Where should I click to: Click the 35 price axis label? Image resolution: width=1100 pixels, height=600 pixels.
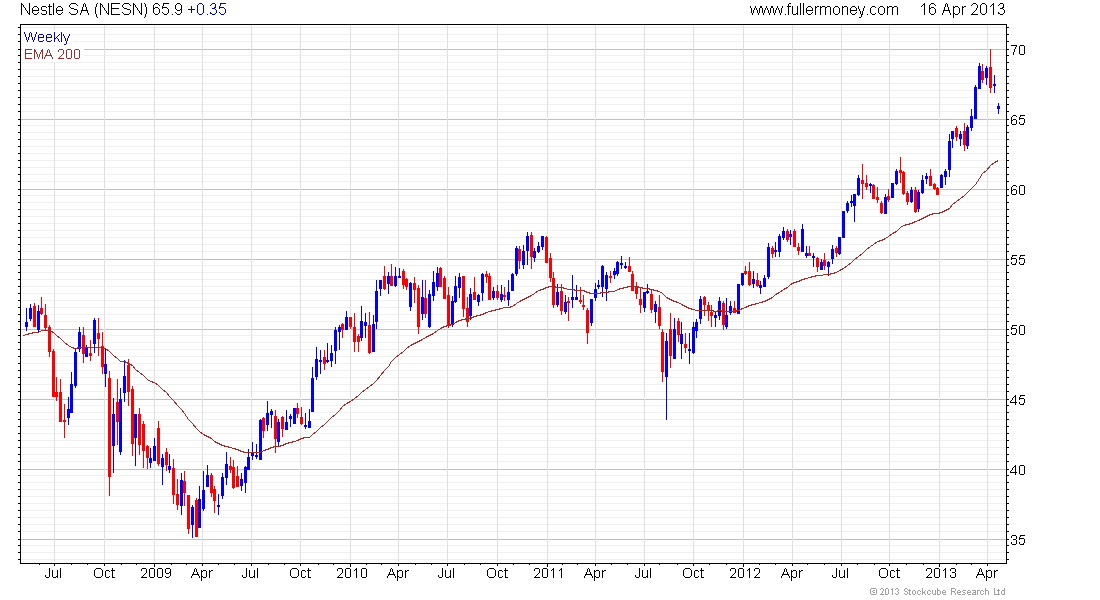1018,540
